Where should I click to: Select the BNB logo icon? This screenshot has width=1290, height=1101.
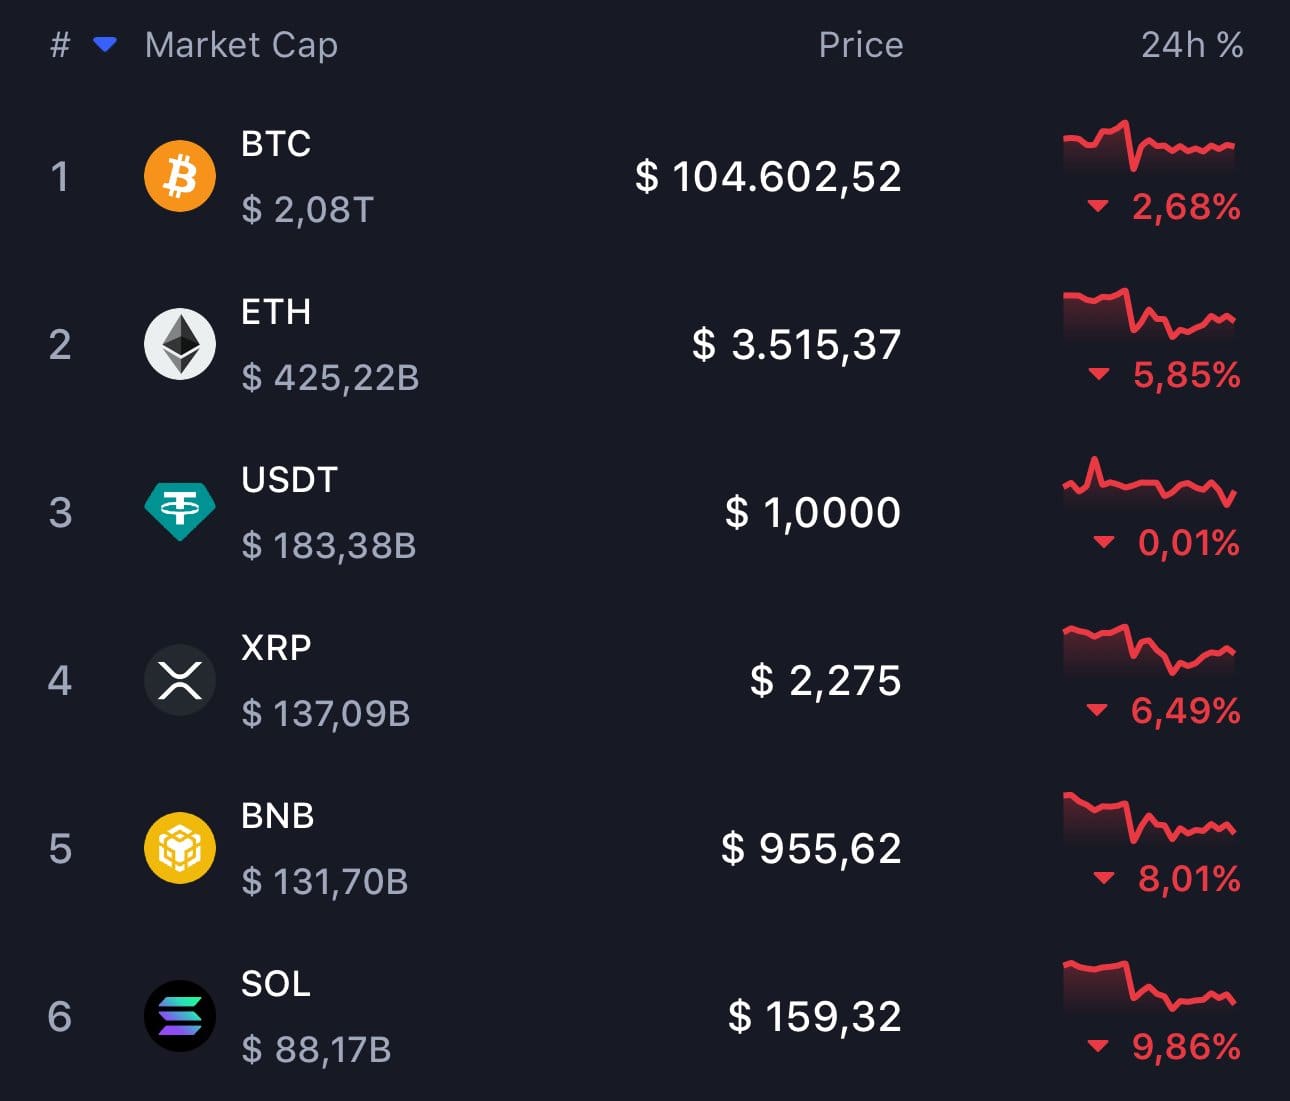[180, 847]
